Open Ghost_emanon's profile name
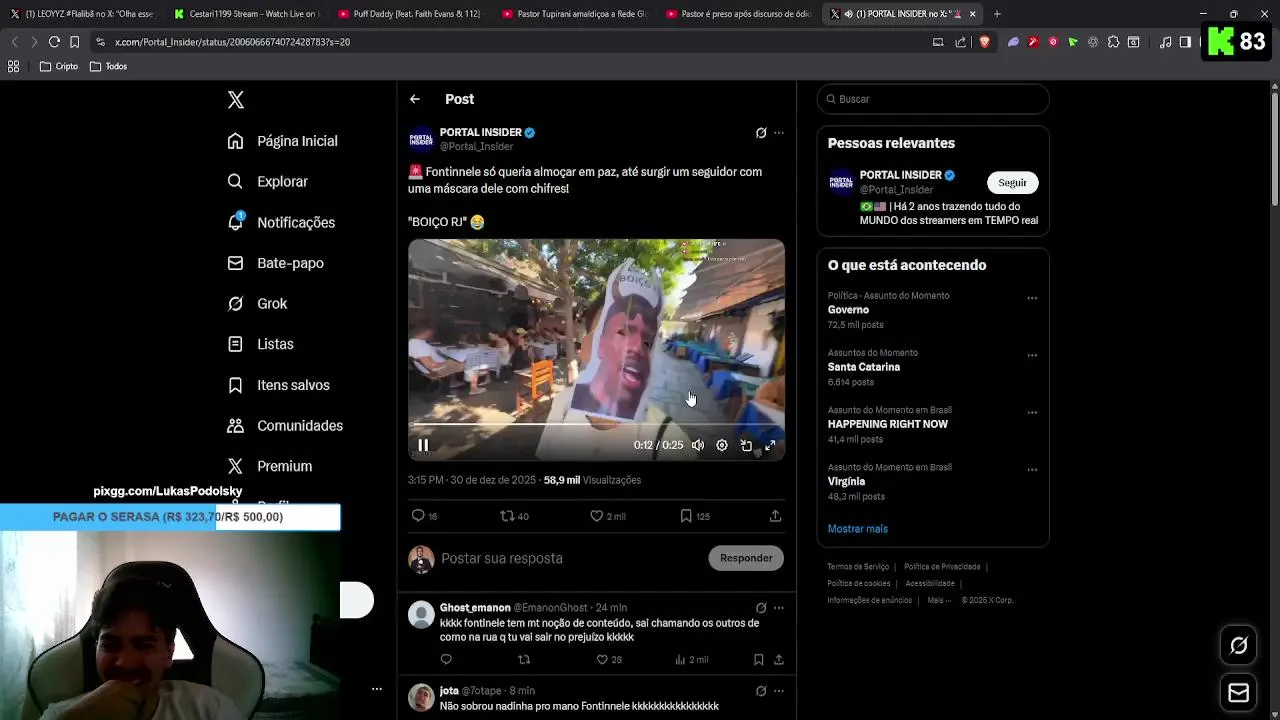 (475, 608)
